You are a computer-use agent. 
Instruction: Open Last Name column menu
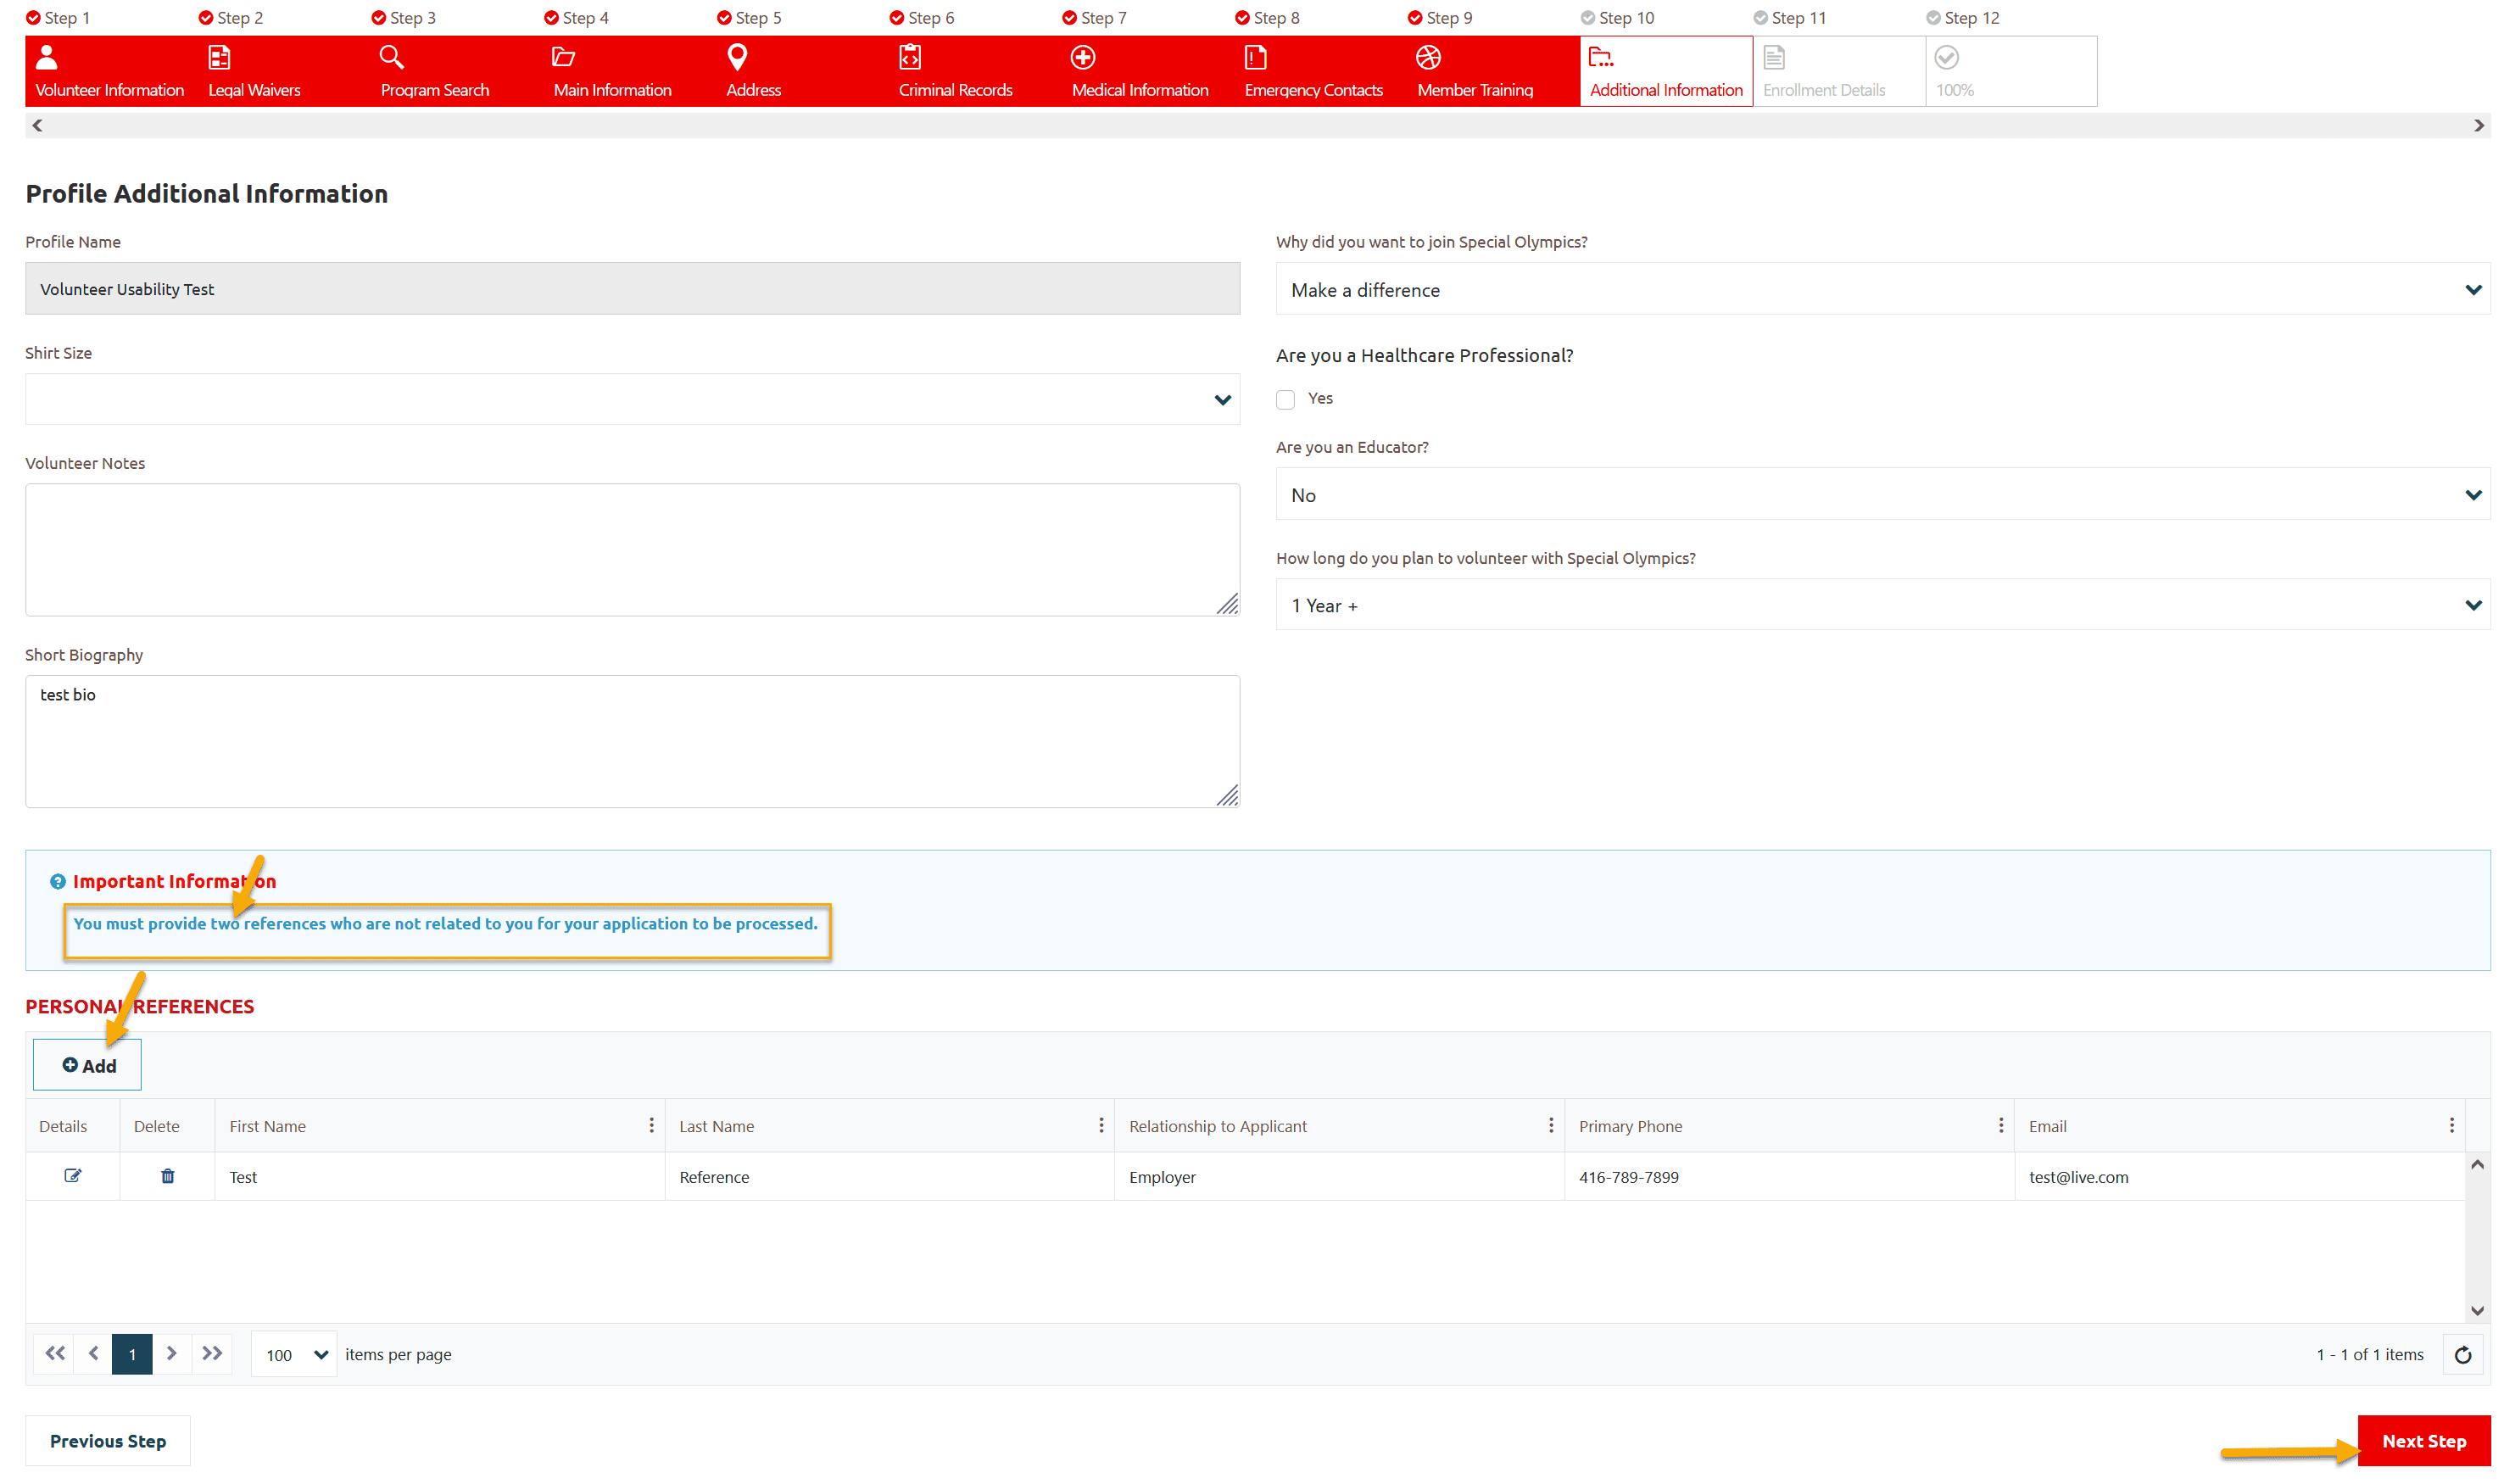[1101, 1125]
